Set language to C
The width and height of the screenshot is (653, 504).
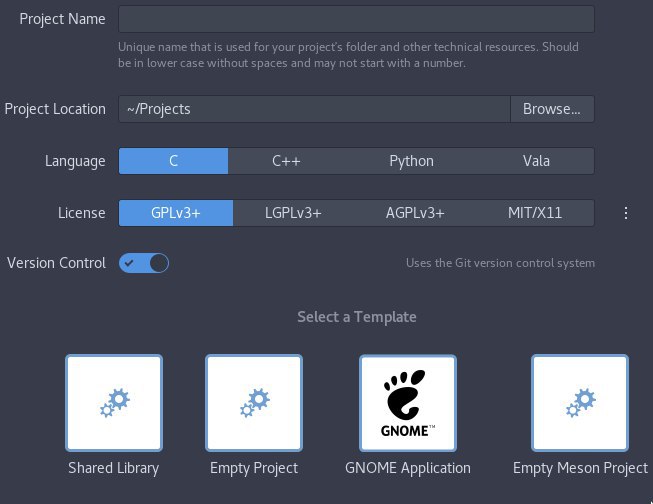coord(173,161)
